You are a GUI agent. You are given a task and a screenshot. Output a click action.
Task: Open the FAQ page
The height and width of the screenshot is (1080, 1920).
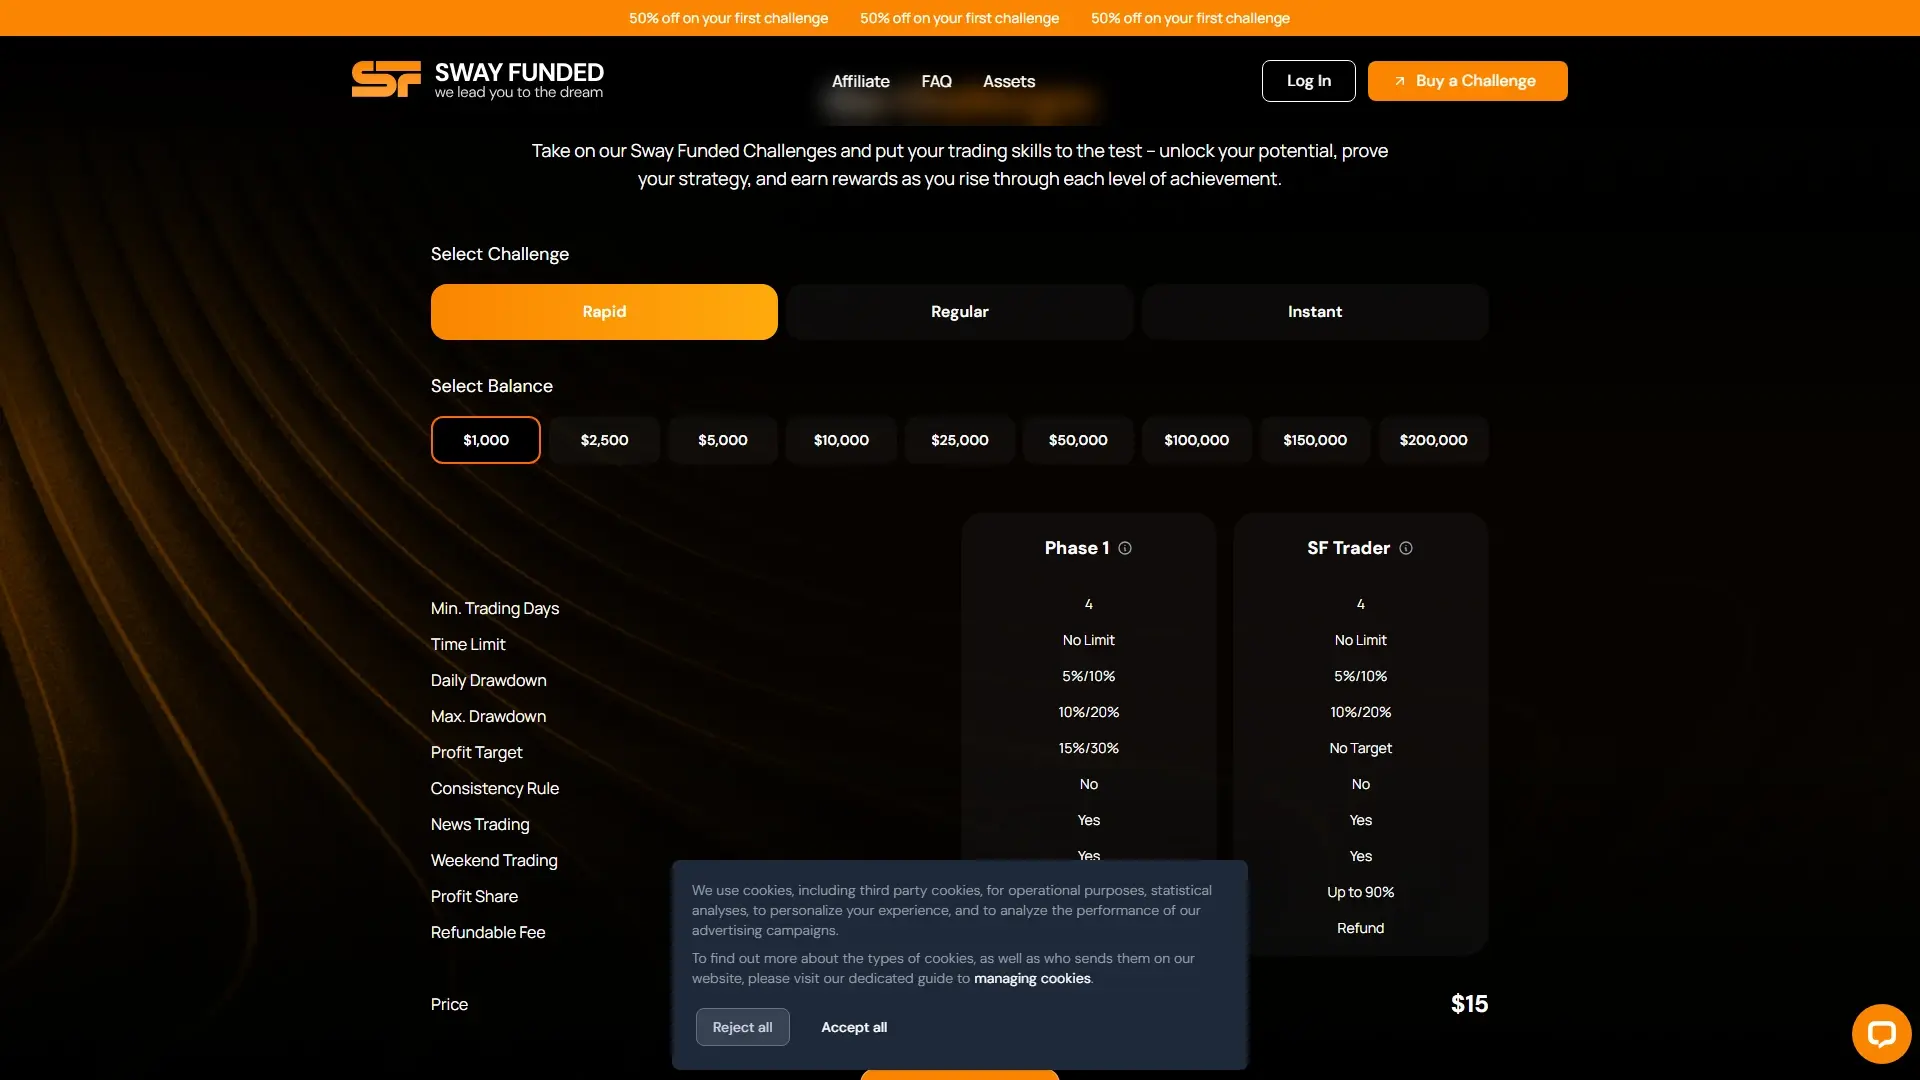(937, 81)
